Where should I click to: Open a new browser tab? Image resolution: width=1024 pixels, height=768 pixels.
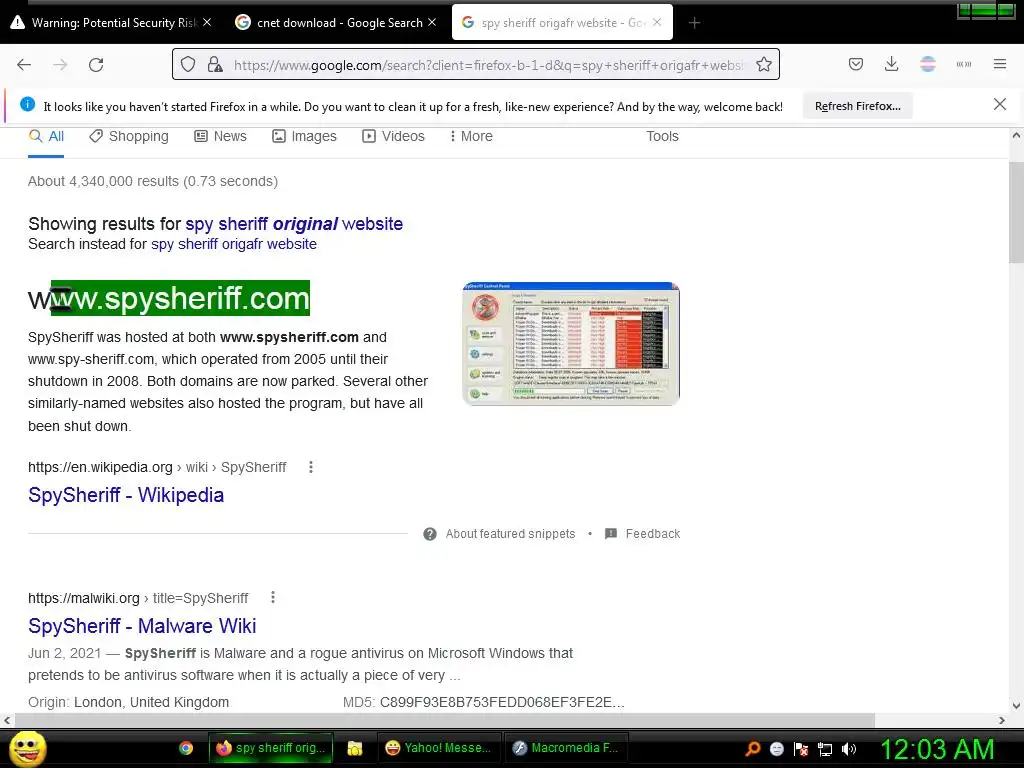tap(694, 23)
